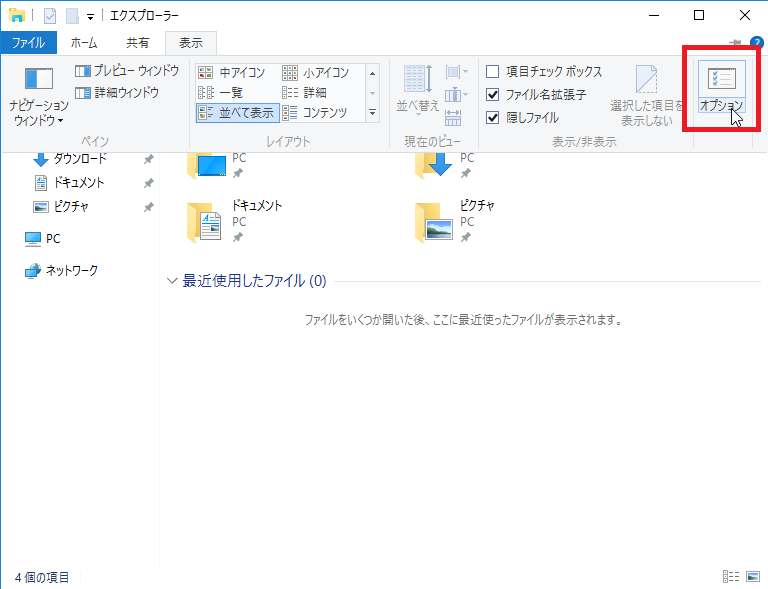The width and height of the screenshot is (768, 589).
Task: Select medium icons (中アイコン) layout
Action: (232, 72)
